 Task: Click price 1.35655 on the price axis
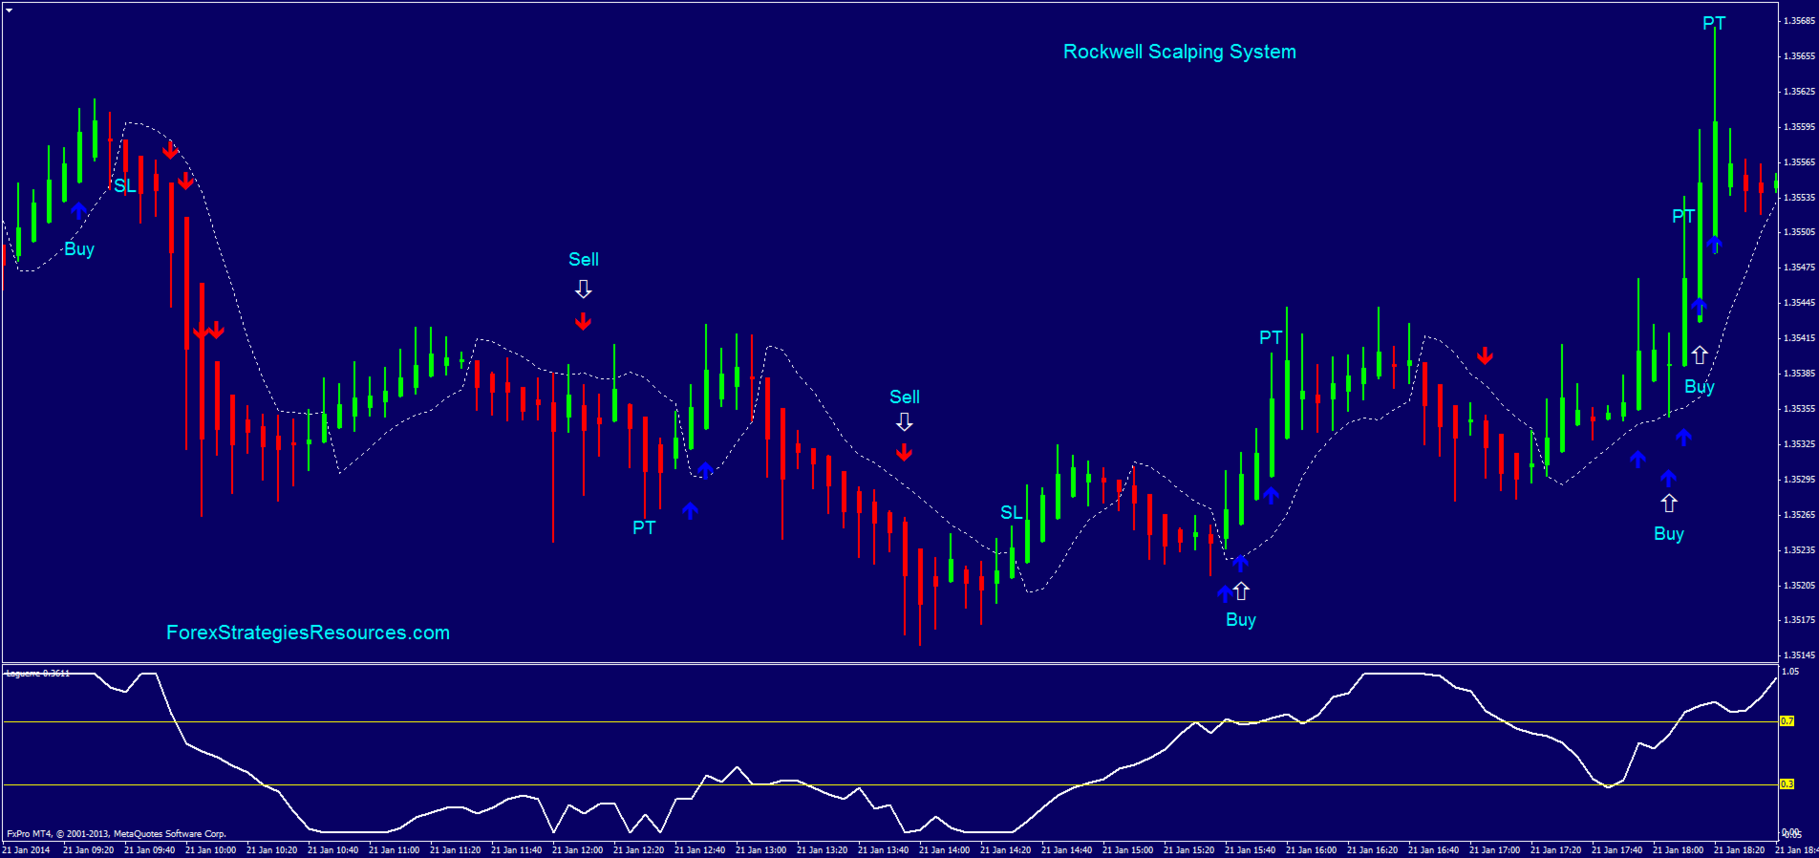(1799, 56)
